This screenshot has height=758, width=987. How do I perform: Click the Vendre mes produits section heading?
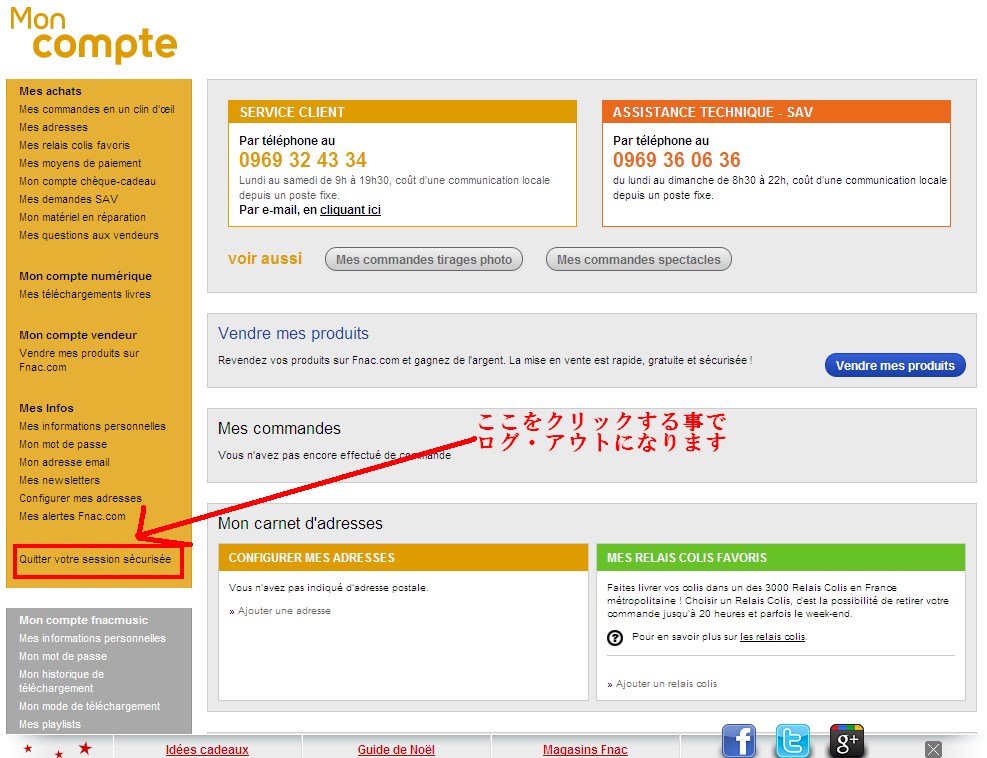tap(293, 333)
